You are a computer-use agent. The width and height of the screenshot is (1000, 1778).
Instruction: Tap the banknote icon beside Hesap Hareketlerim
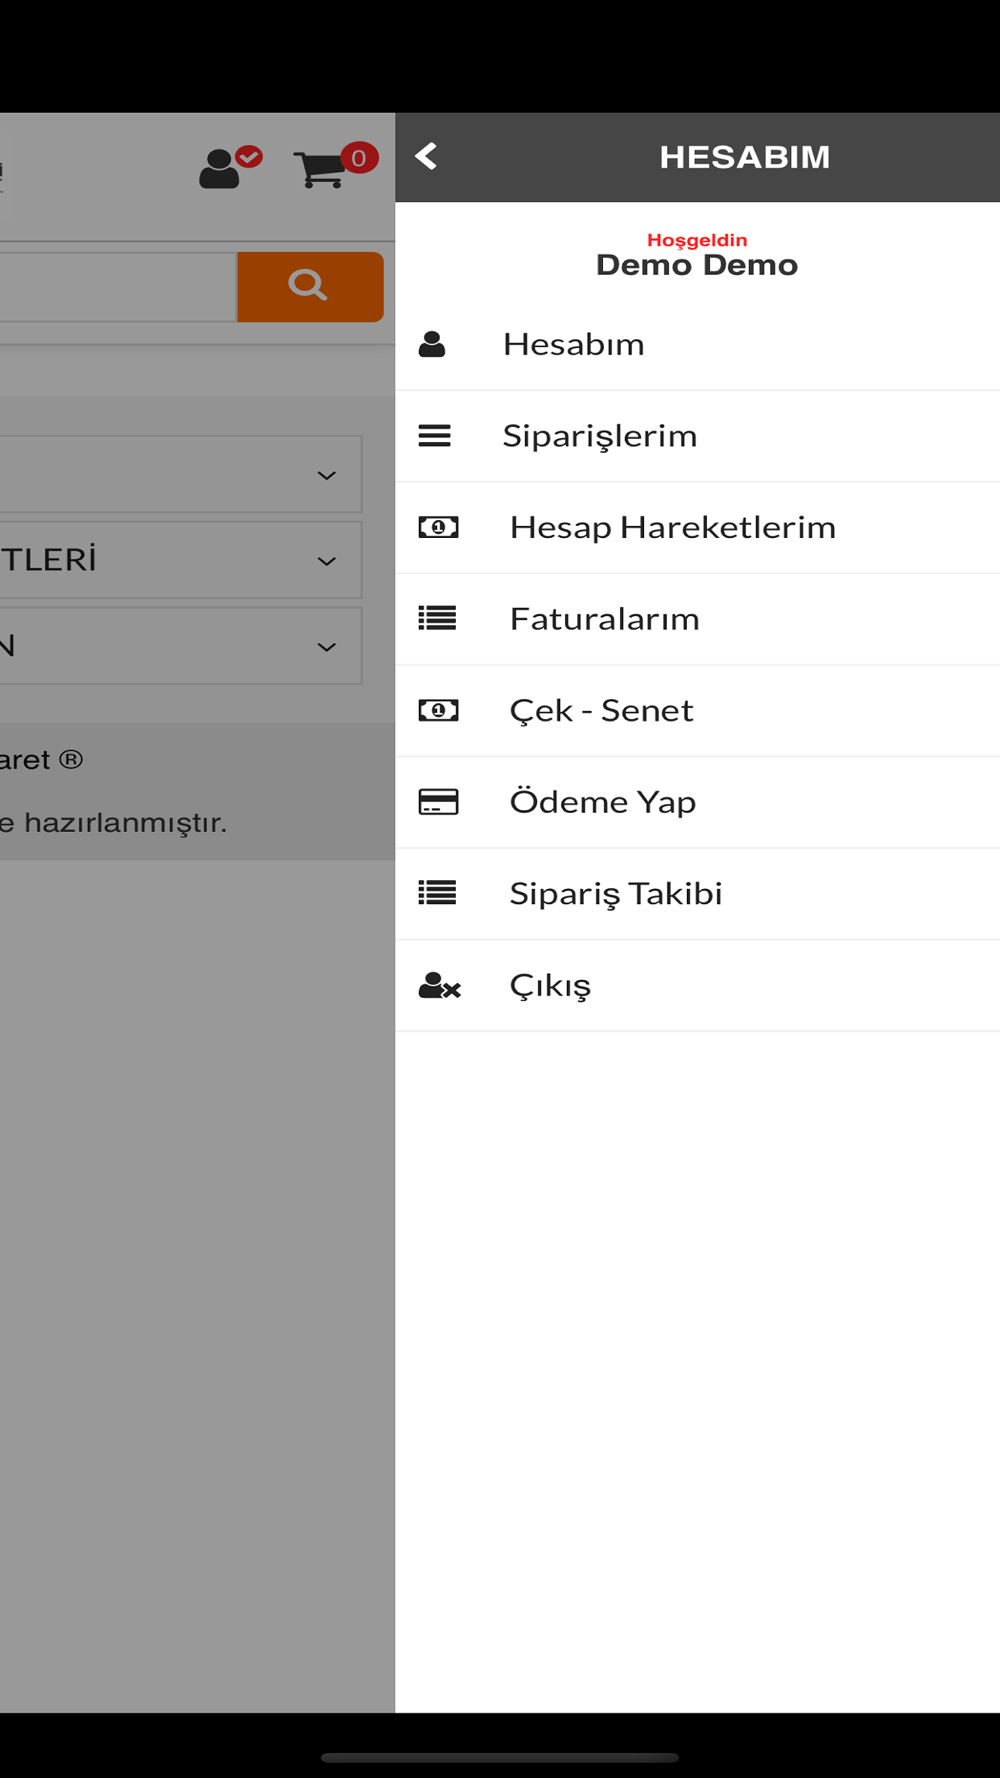click(438, 527)
